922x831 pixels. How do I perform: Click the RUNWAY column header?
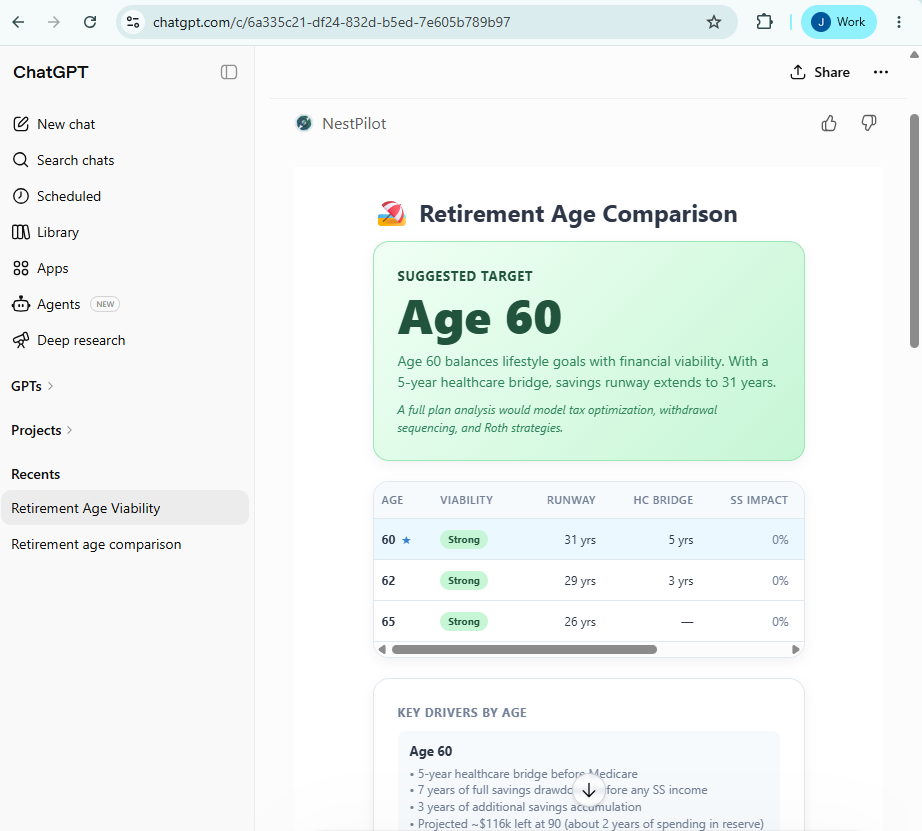(x=571, y=500)
